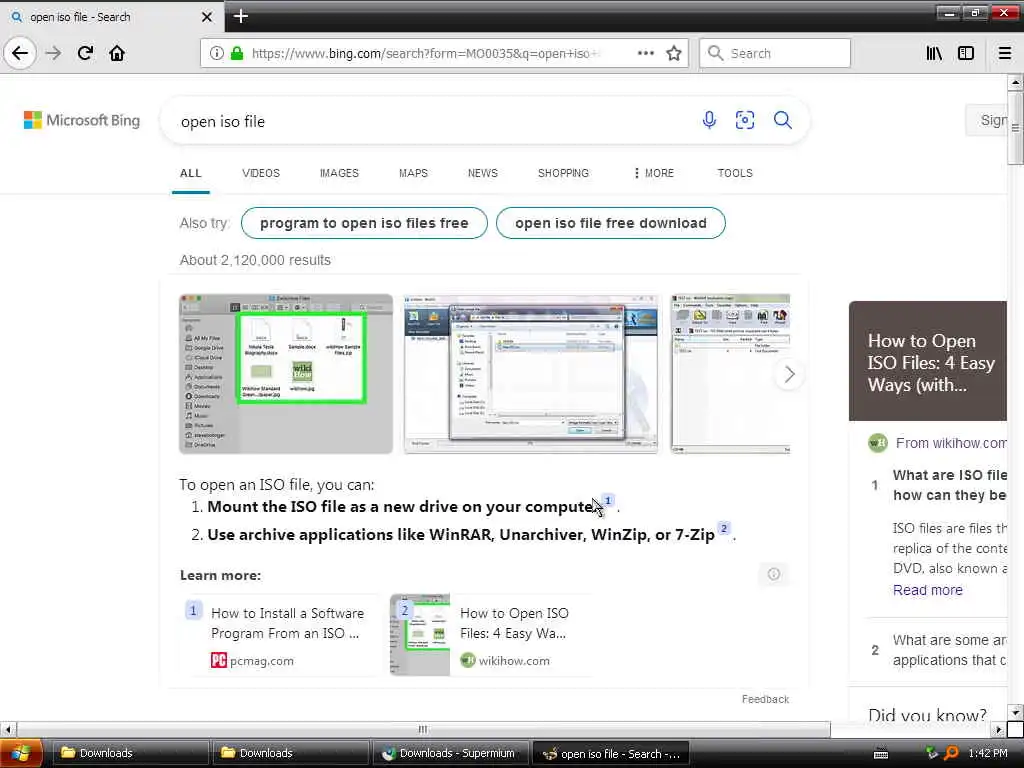This screenshot has width=1024, height=768.
Task: Open the library bookshelf icon
Action: tap(934, 54)
